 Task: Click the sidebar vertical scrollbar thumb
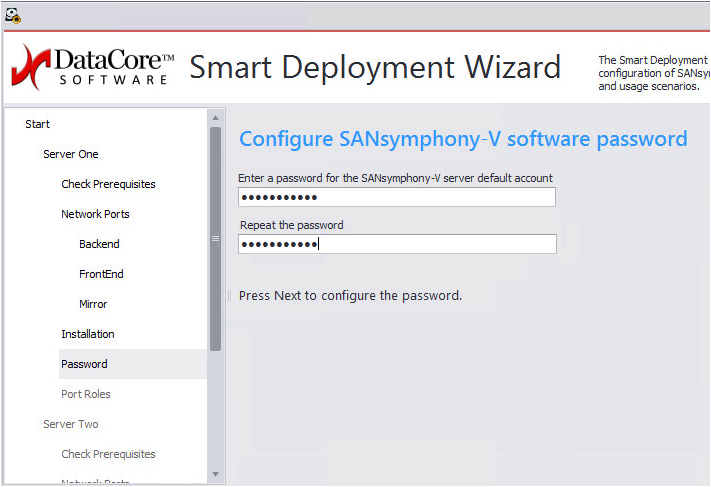215,239
